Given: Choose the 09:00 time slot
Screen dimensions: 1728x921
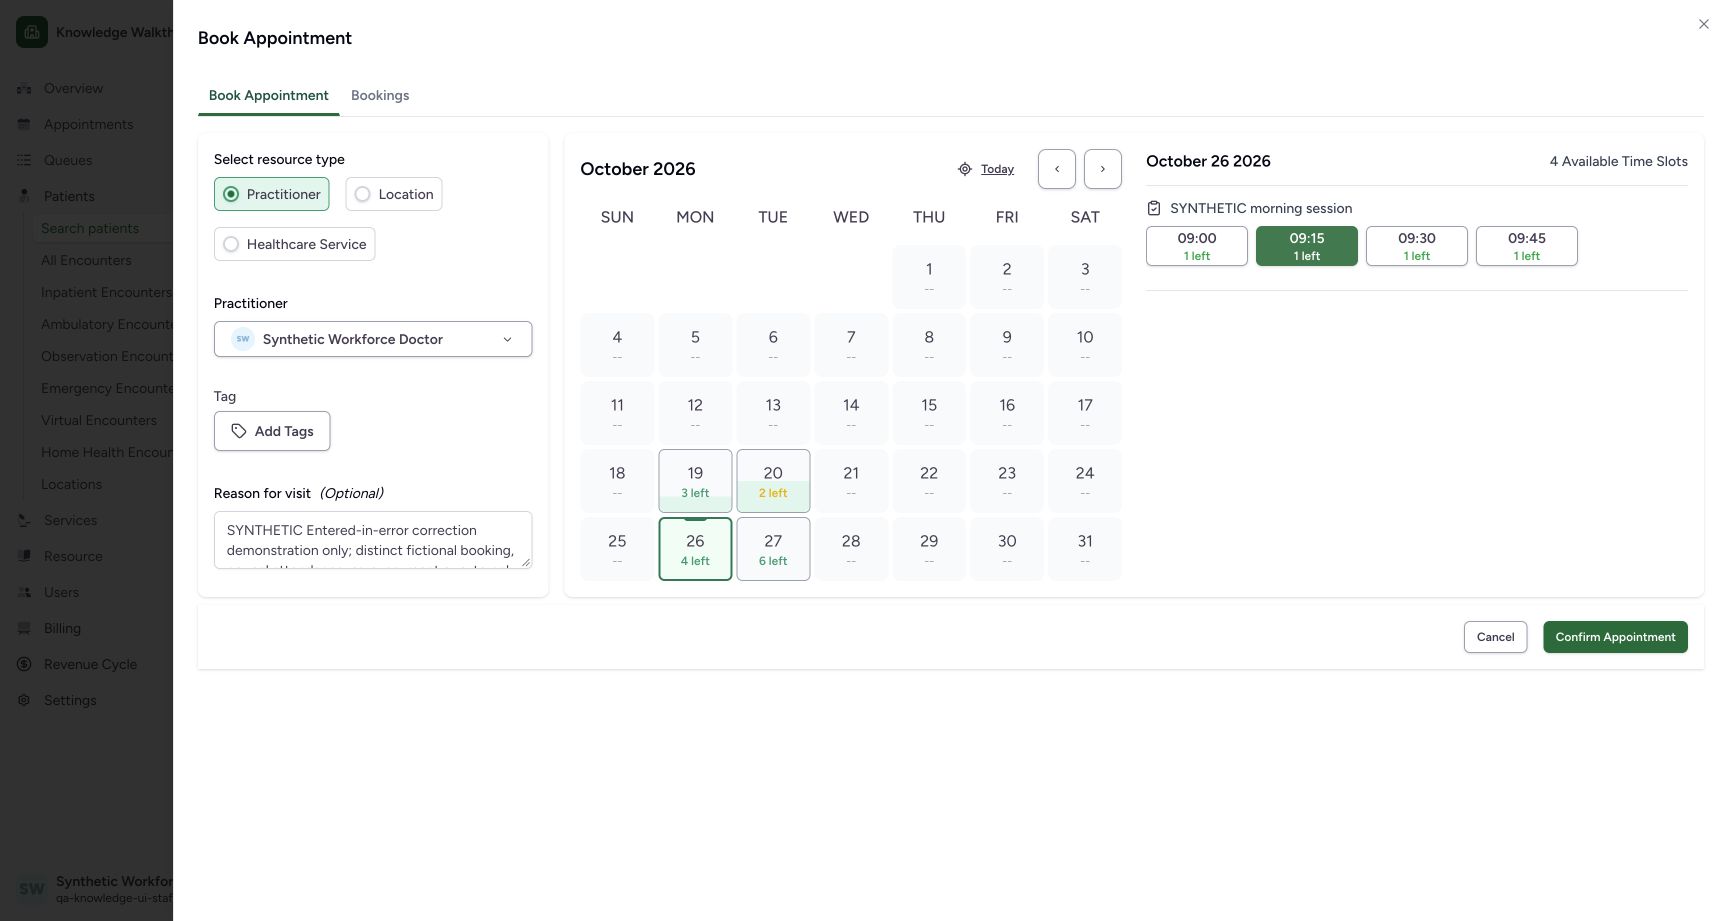Looking at the screenshot, I should coord(1197,246).
